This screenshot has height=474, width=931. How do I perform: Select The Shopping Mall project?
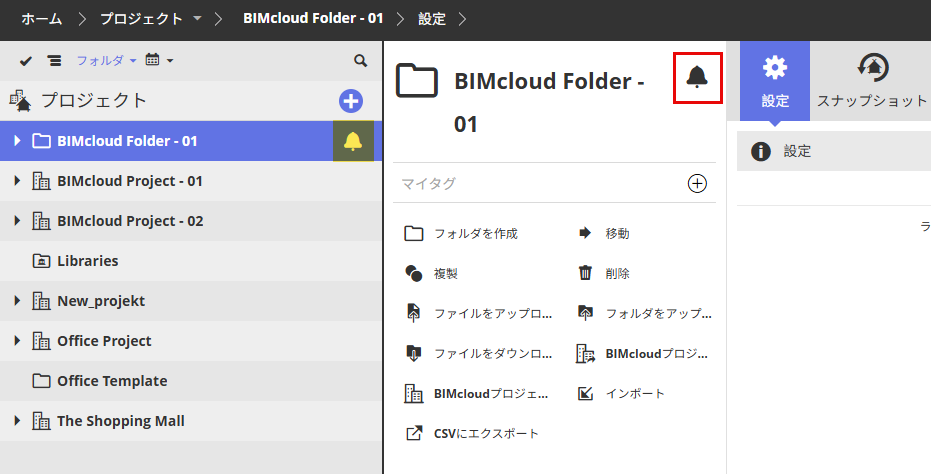pos(121,421)
